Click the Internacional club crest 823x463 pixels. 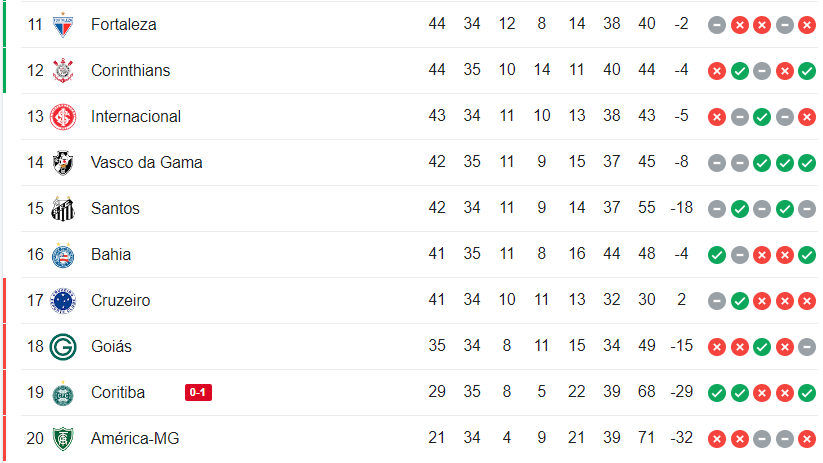63,116
